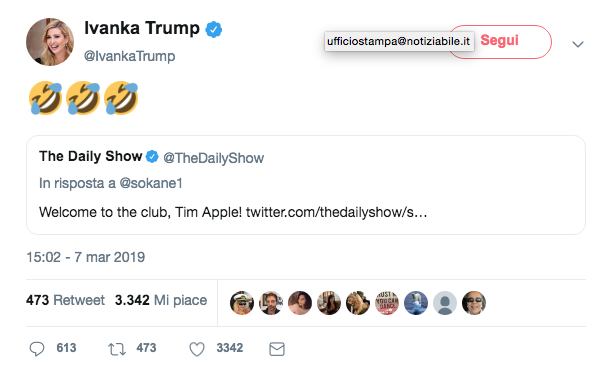
Task: Click The Daily Show verified badge
Action: 152,157
